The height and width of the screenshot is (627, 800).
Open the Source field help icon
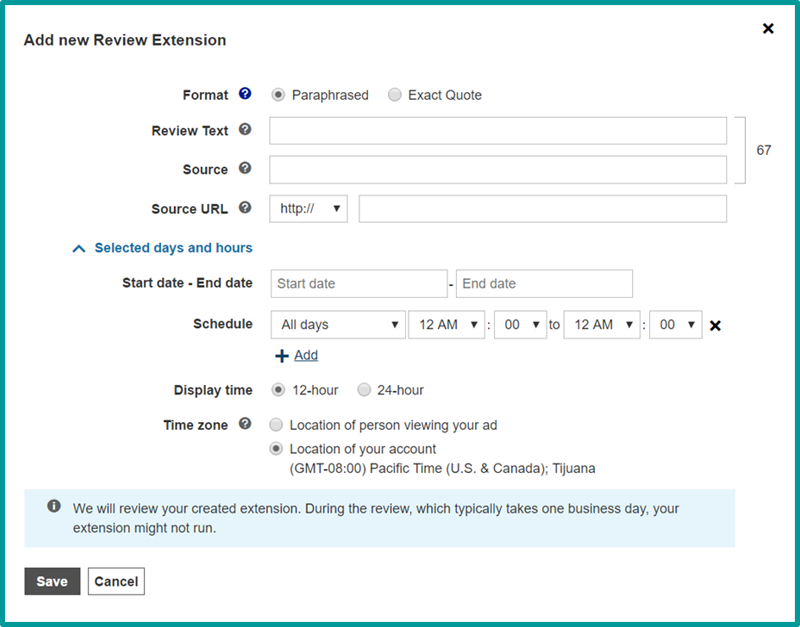click(x=245, y=168)
